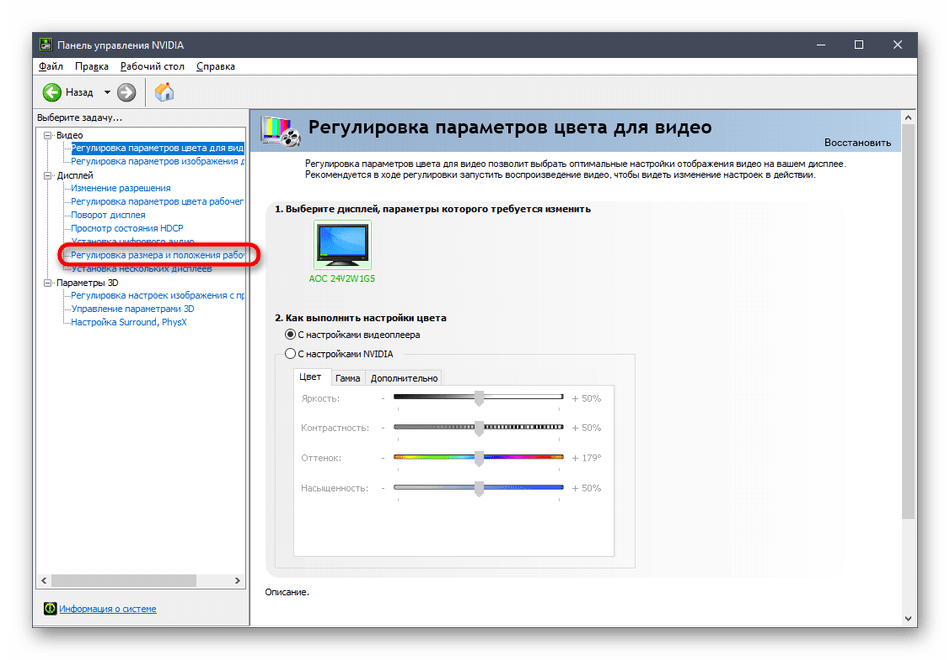950x660 pixels.
Task: Open the Back button history dropdown arrow
Action: [x=107, y=92]
